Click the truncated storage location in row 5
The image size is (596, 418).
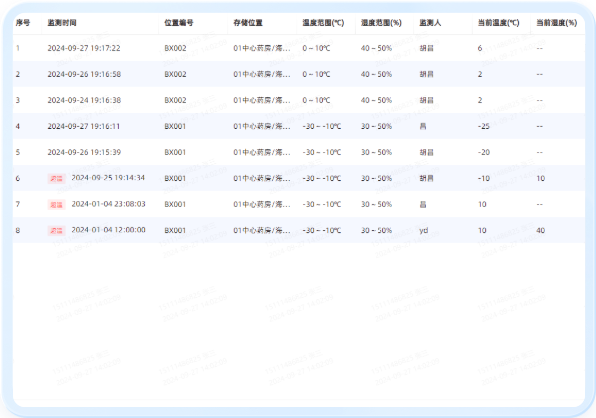262,152
